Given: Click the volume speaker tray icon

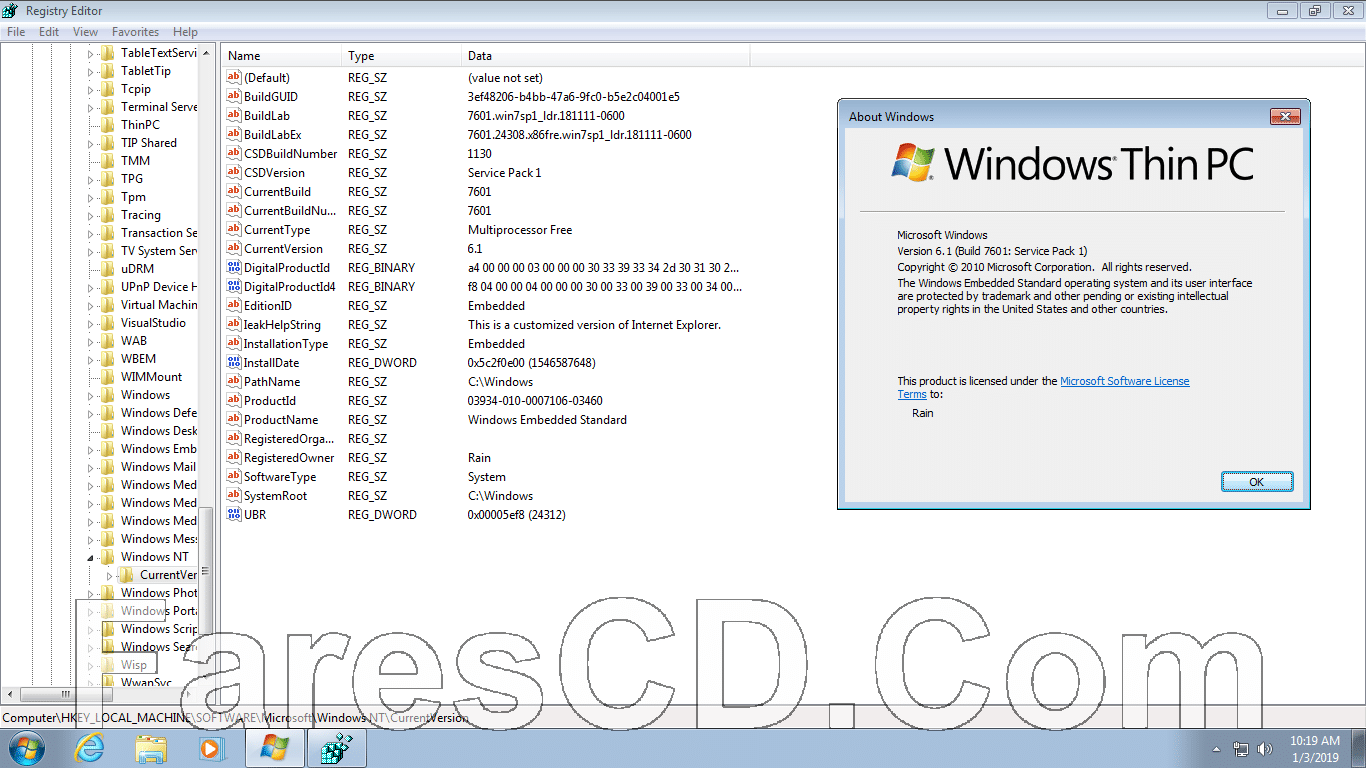Looking at the screenshot, I should [1267, 749].
